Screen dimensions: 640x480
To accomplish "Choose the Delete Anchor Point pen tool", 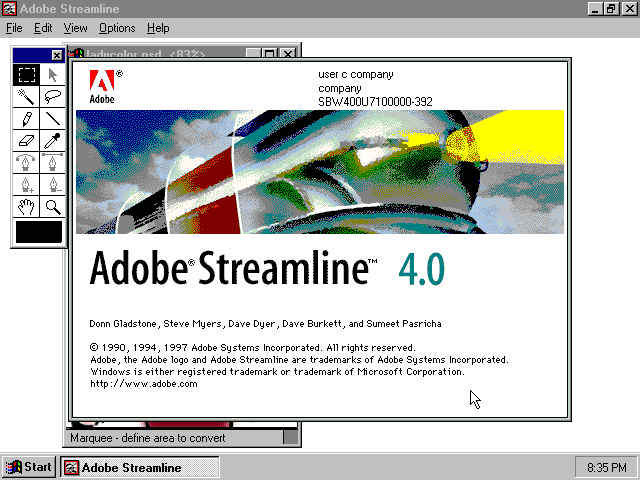I will pyautogui.click(x=53, y=185).
